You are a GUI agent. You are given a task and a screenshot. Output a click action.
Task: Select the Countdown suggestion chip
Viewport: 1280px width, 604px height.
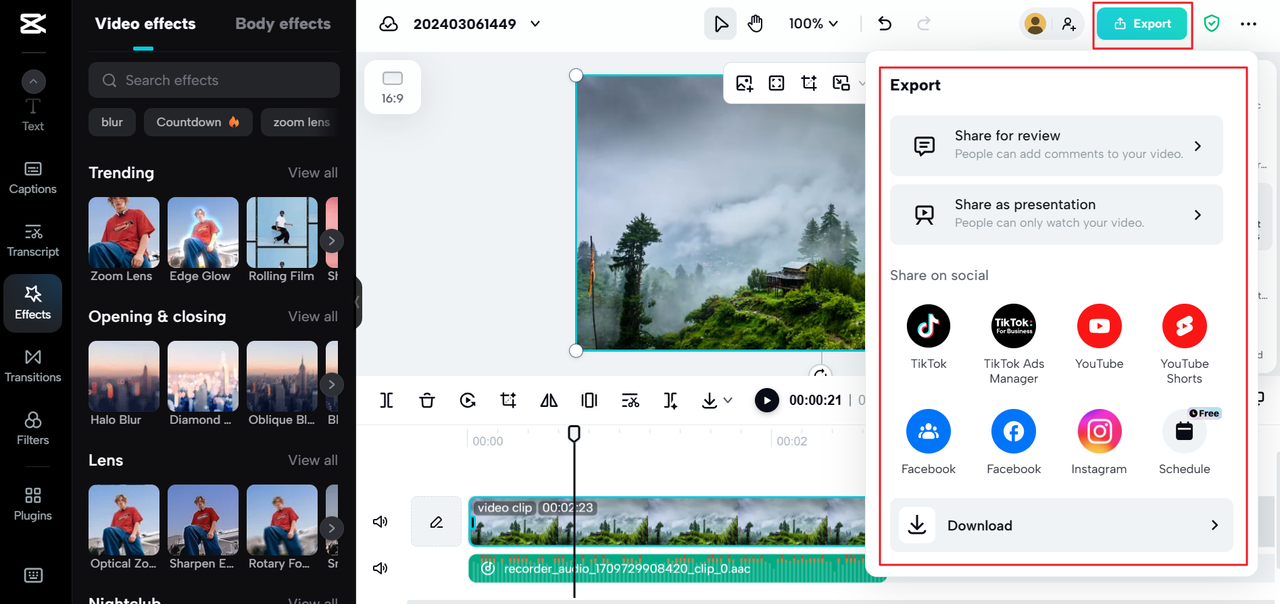click(198, 122)
